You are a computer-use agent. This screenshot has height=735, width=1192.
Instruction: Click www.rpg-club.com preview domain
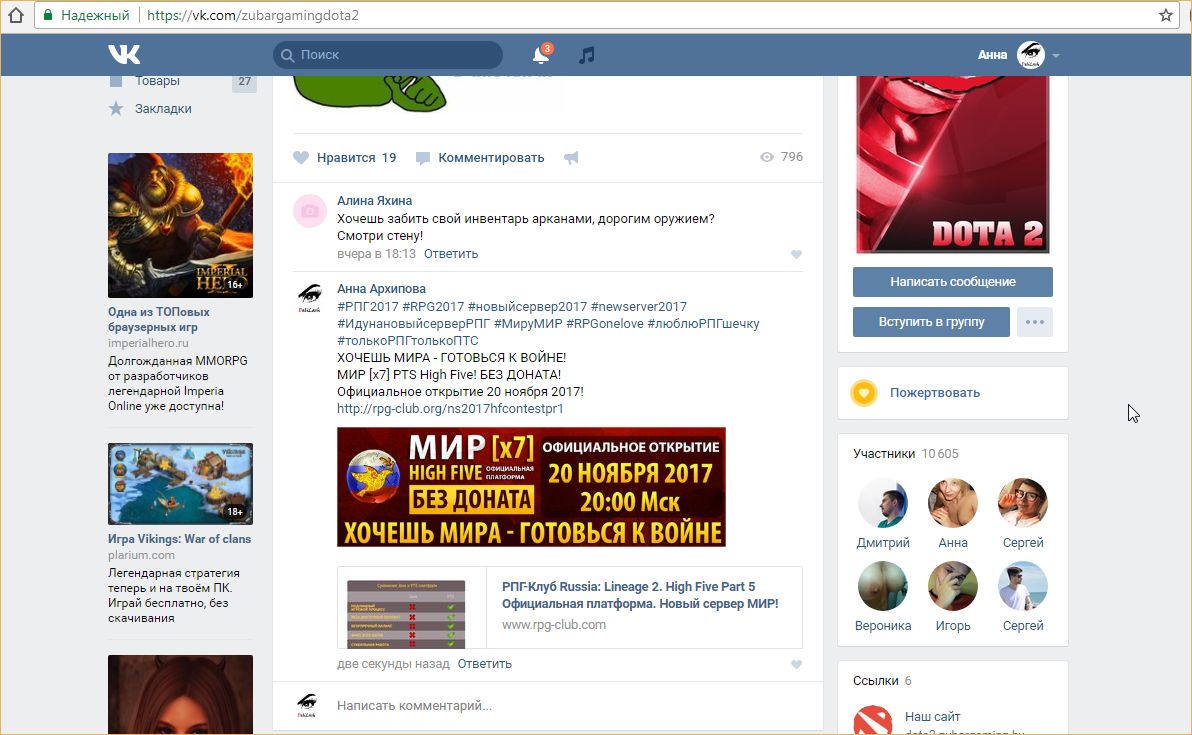tap(553, 625)
